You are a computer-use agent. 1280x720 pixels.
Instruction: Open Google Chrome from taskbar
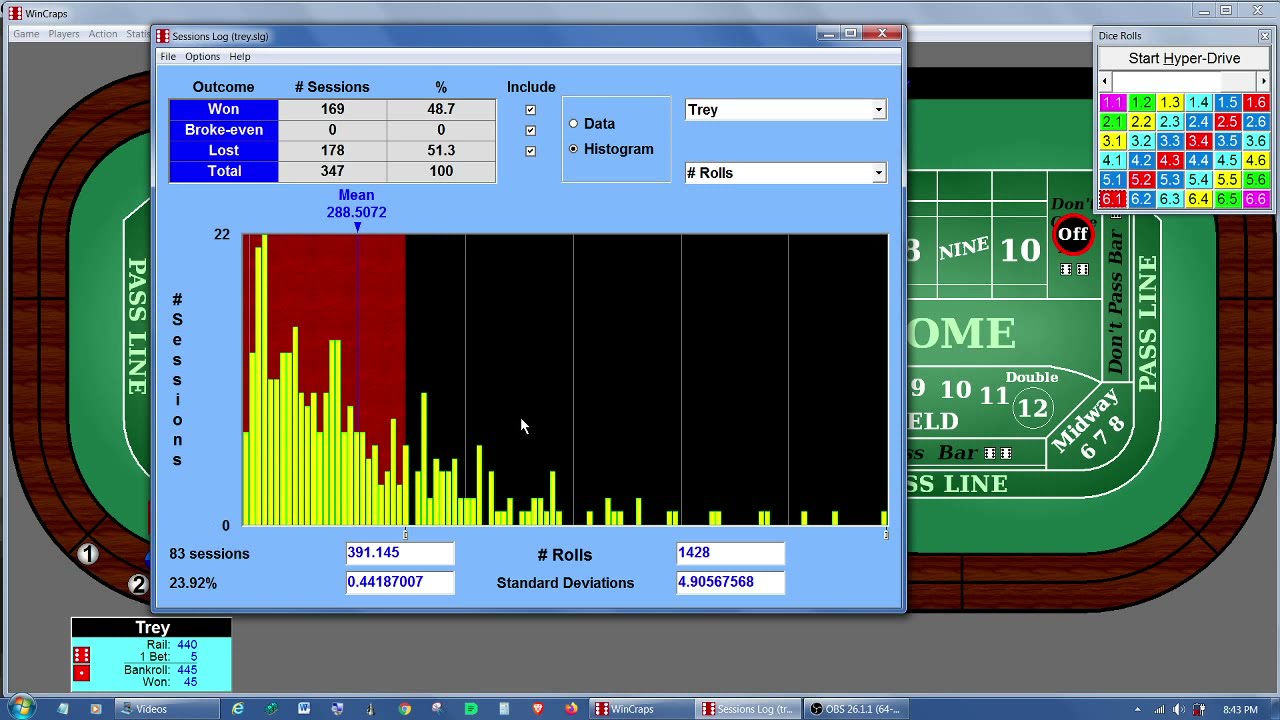pyautogui.click(x=404, y=709)
